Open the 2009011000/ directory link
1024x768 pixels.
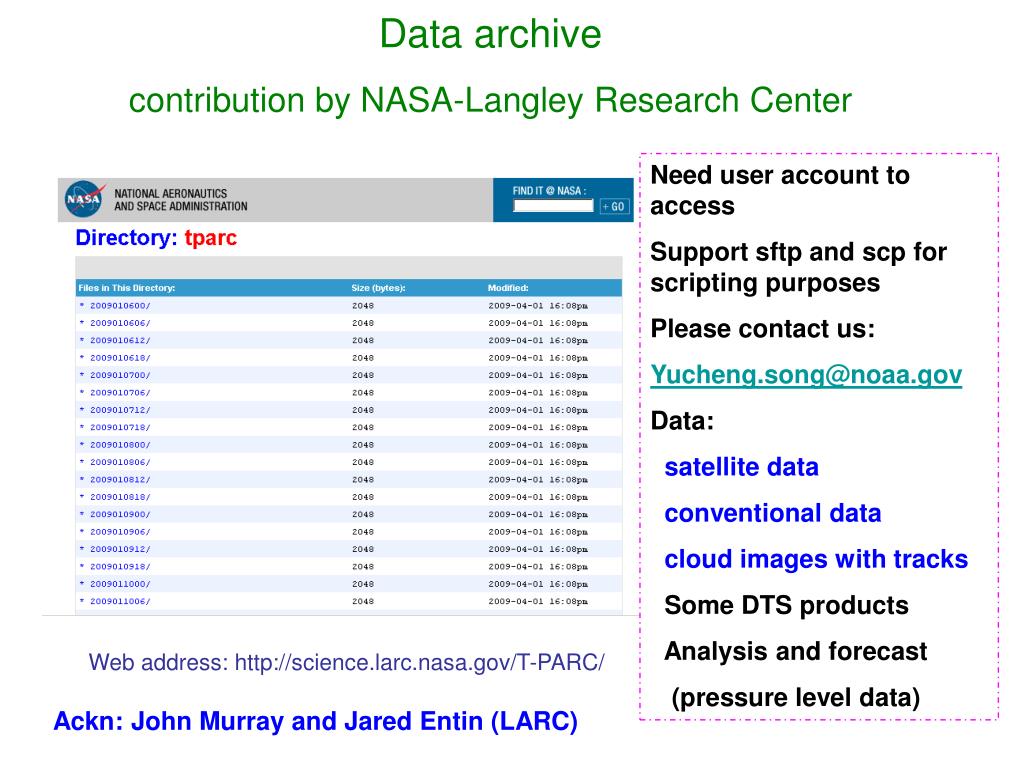tap(120, 584)
